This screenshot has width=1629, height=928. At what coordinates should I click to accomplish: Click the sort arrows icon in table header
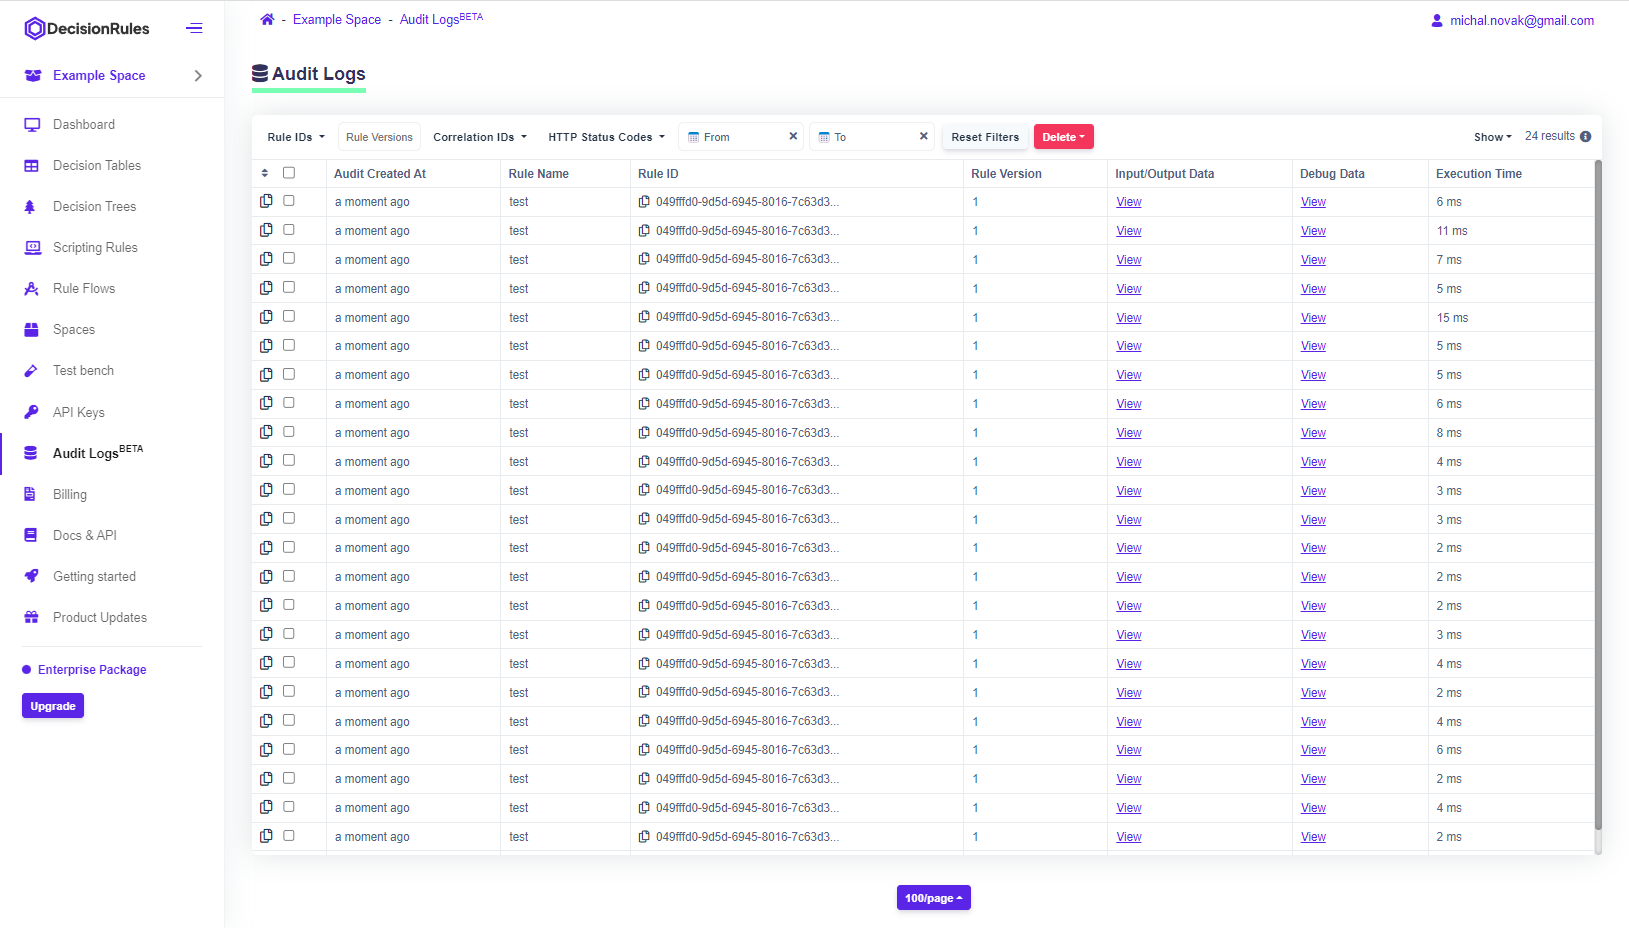click(x=265, y=173)
